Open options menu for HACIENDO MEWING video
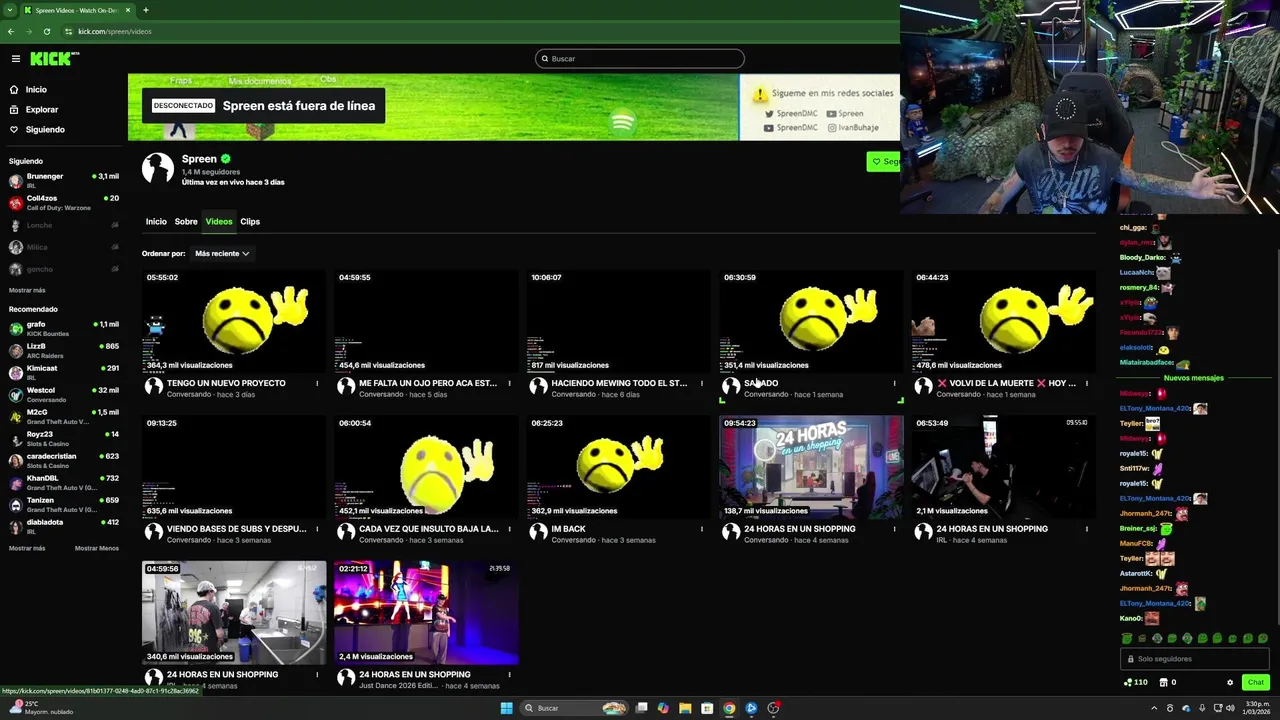 (x=702, y=383)
